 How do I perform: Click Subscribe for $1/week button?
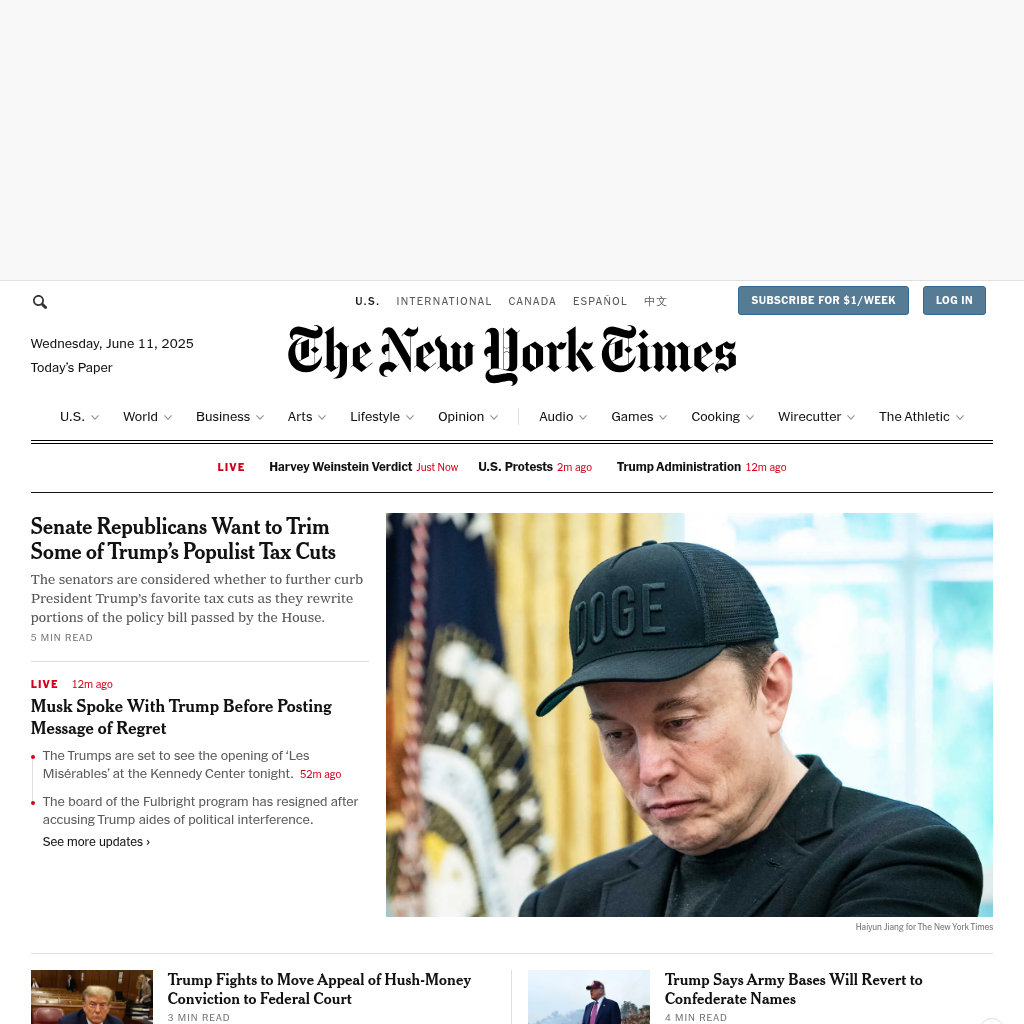(823, 300)
